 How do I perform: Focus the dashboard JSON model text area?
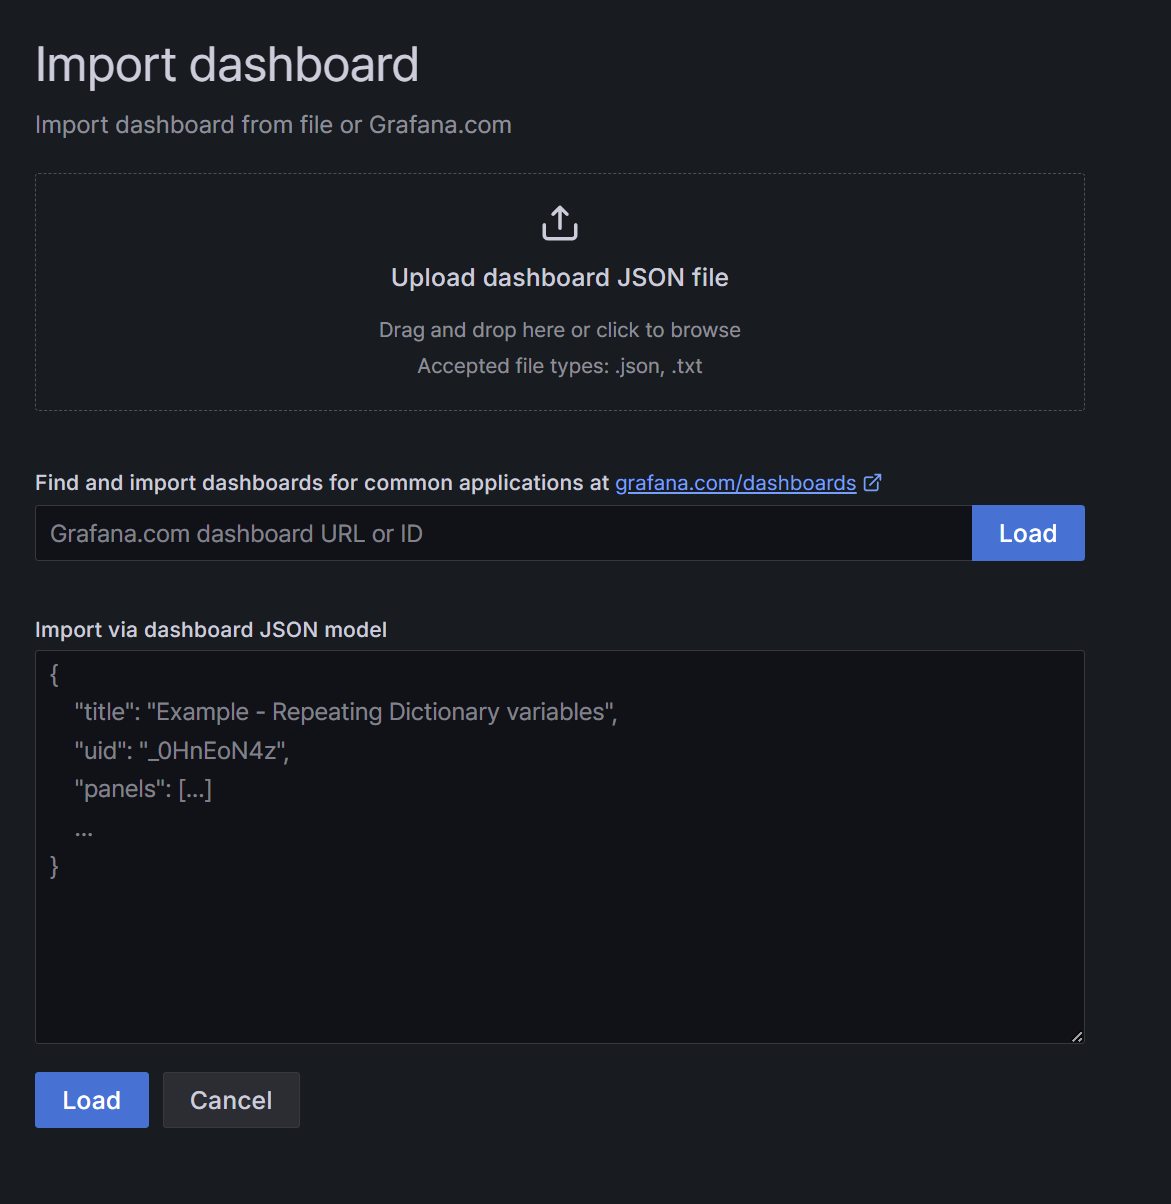pyautogui.click(x=560, y=847)
